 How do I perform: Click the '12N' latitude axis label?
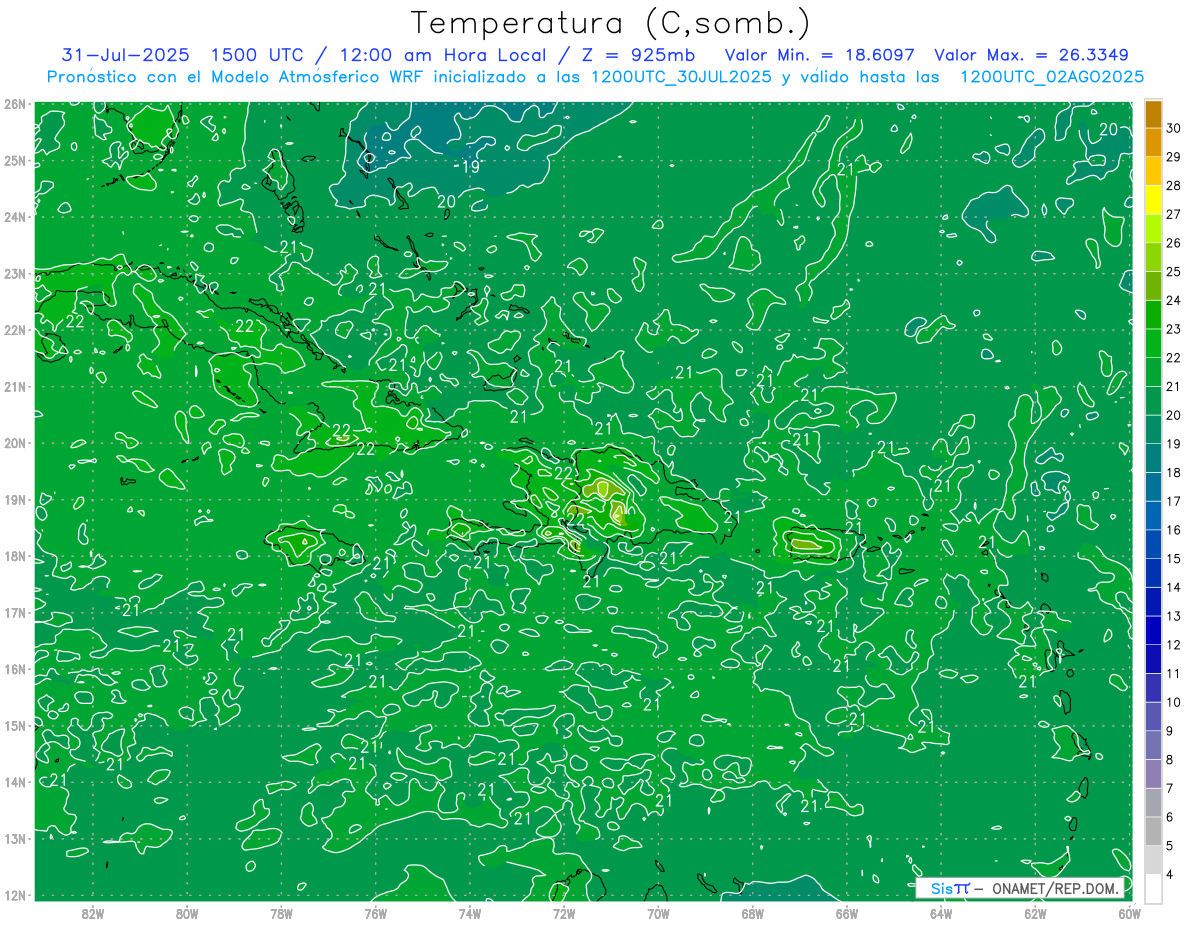(x=14, y=895)
